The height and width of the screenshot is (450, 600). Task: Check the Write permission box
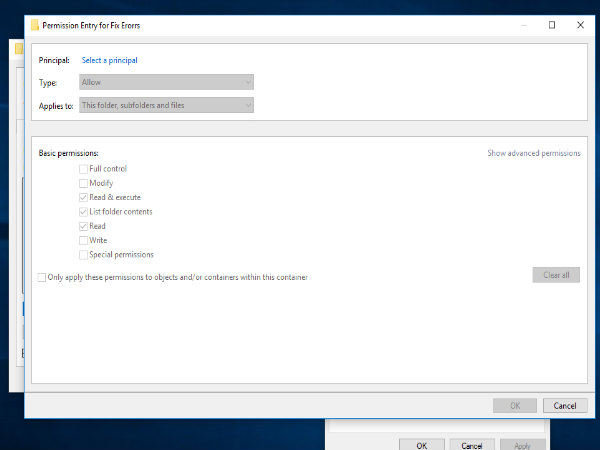(83, 240)
